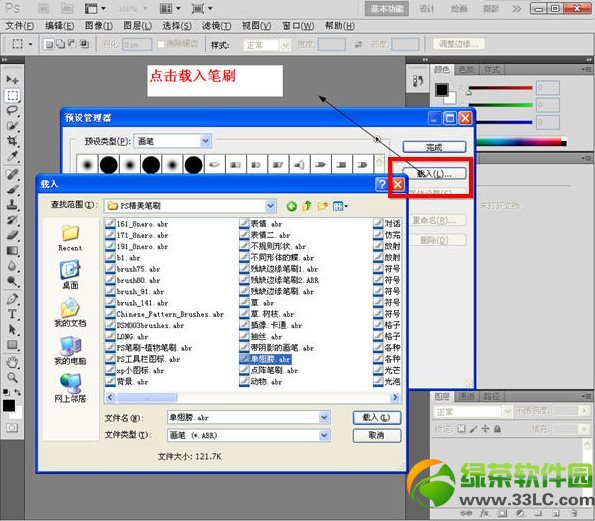Viewport: 595px width, 521px height.
Task: Open the 编辑 menu
Action: point(59,26)
